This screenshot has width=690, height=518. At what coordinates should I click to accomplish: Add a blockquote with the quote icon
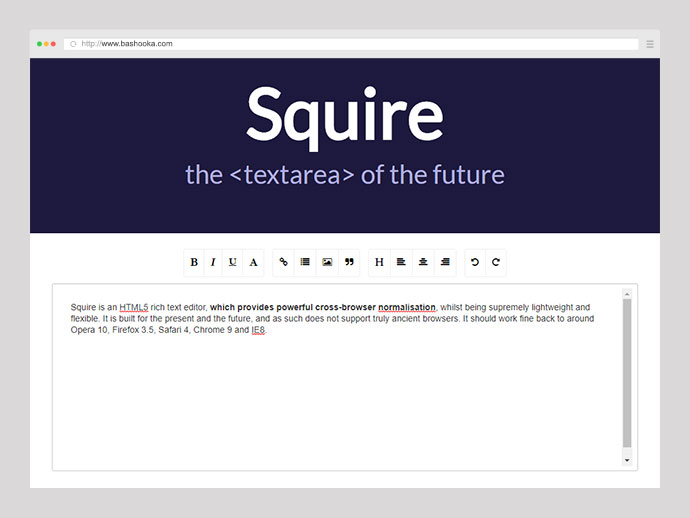click(349, 262)
